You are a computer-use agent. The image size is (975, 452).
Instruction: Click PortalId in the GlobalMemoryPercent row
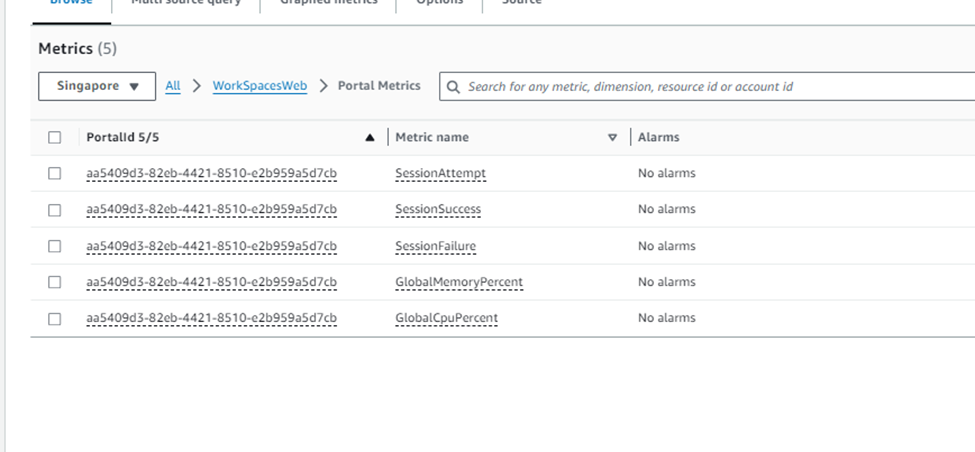click(x=211, y=282)
